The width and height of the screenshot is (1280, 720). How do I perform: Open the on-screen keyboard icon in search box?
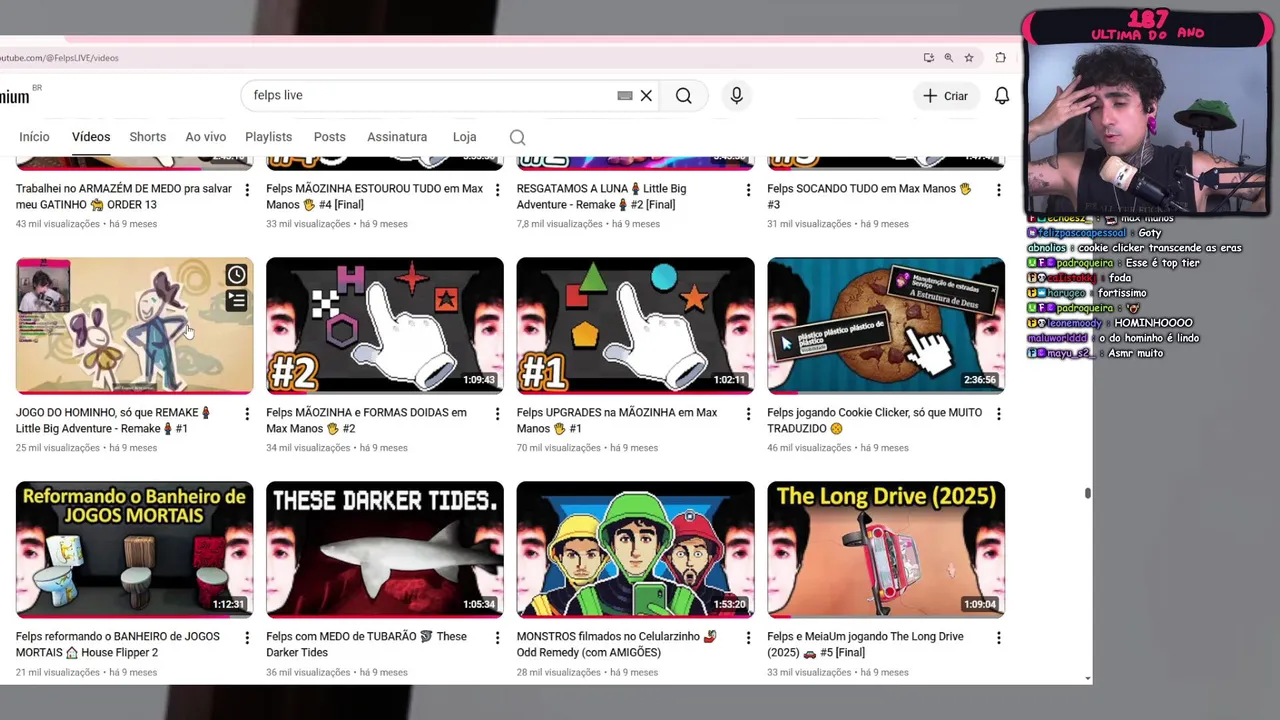(x=625, y=96)
